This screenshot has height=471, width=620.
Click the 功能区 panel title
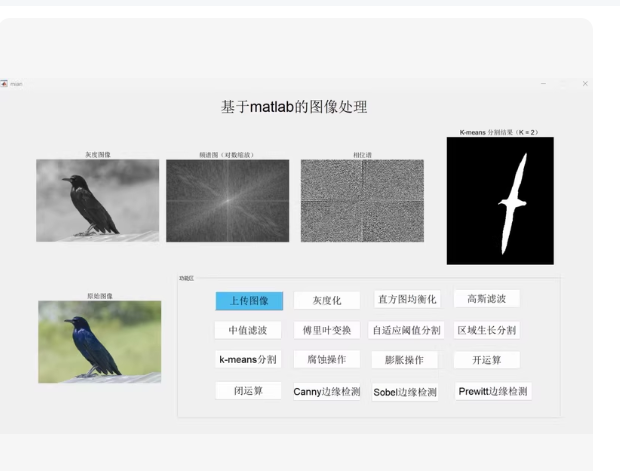(186, 278)
